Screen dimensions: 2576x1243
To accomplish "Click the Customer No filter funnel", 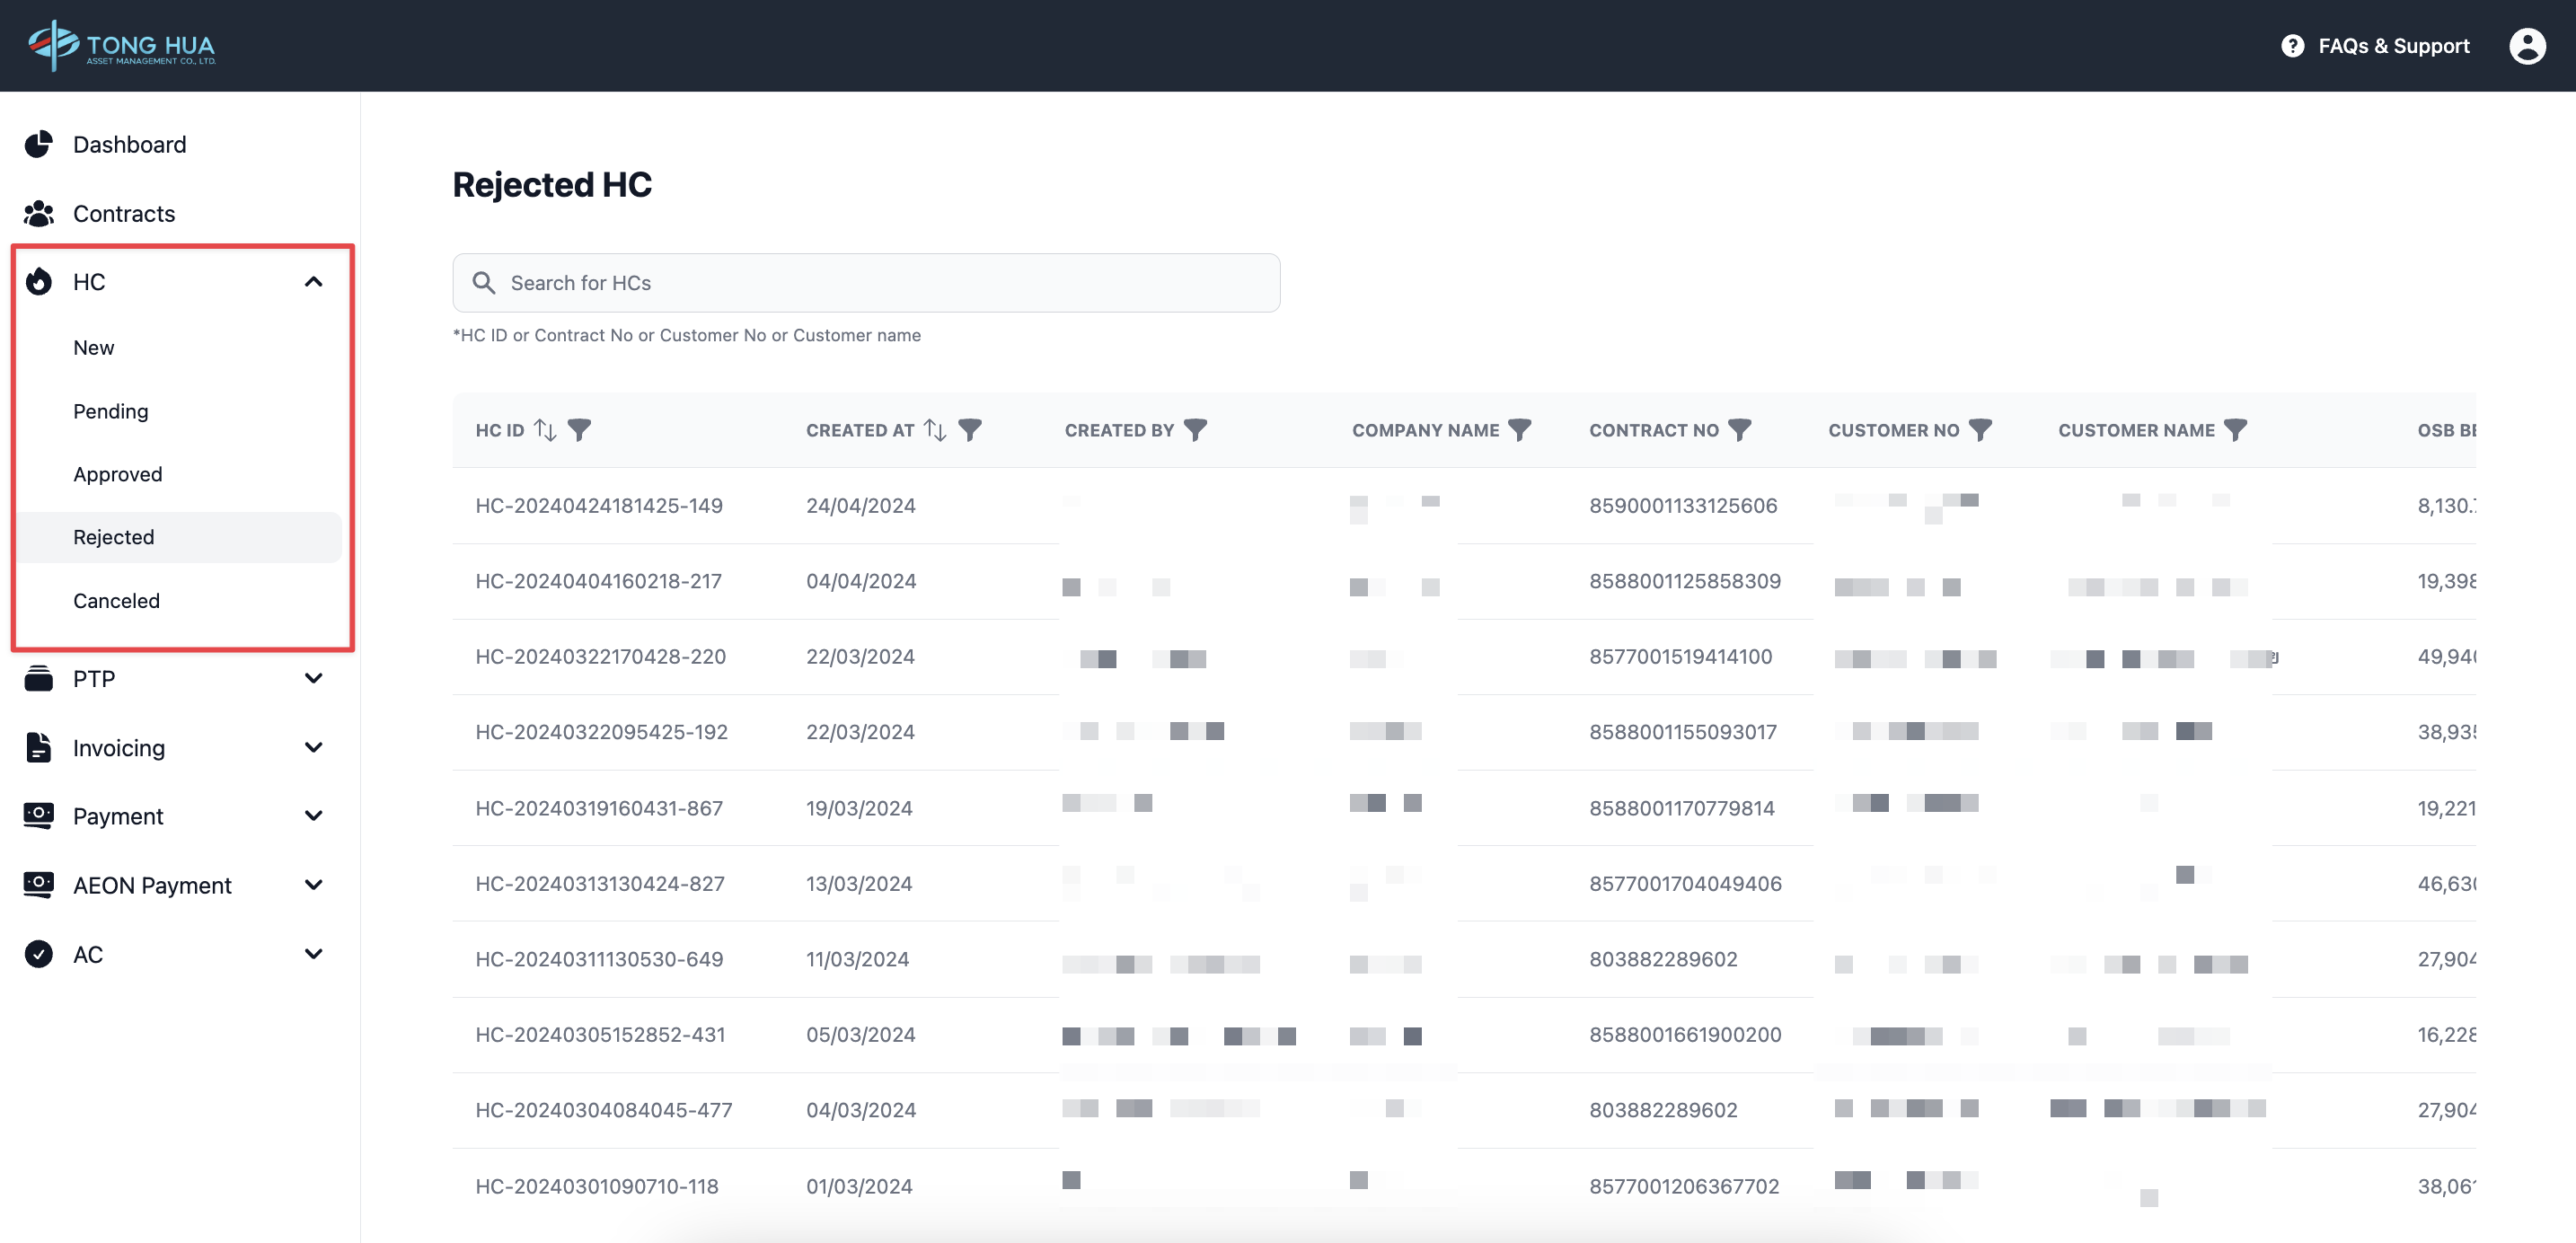I will point(1980,430).
